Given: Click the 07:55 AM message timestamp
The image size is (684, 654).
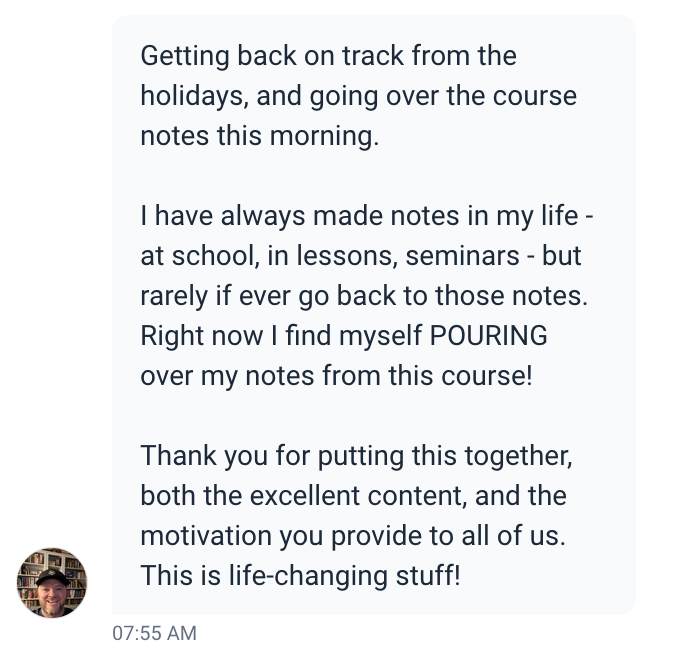Looking at the screenshot, I should 154,633.
